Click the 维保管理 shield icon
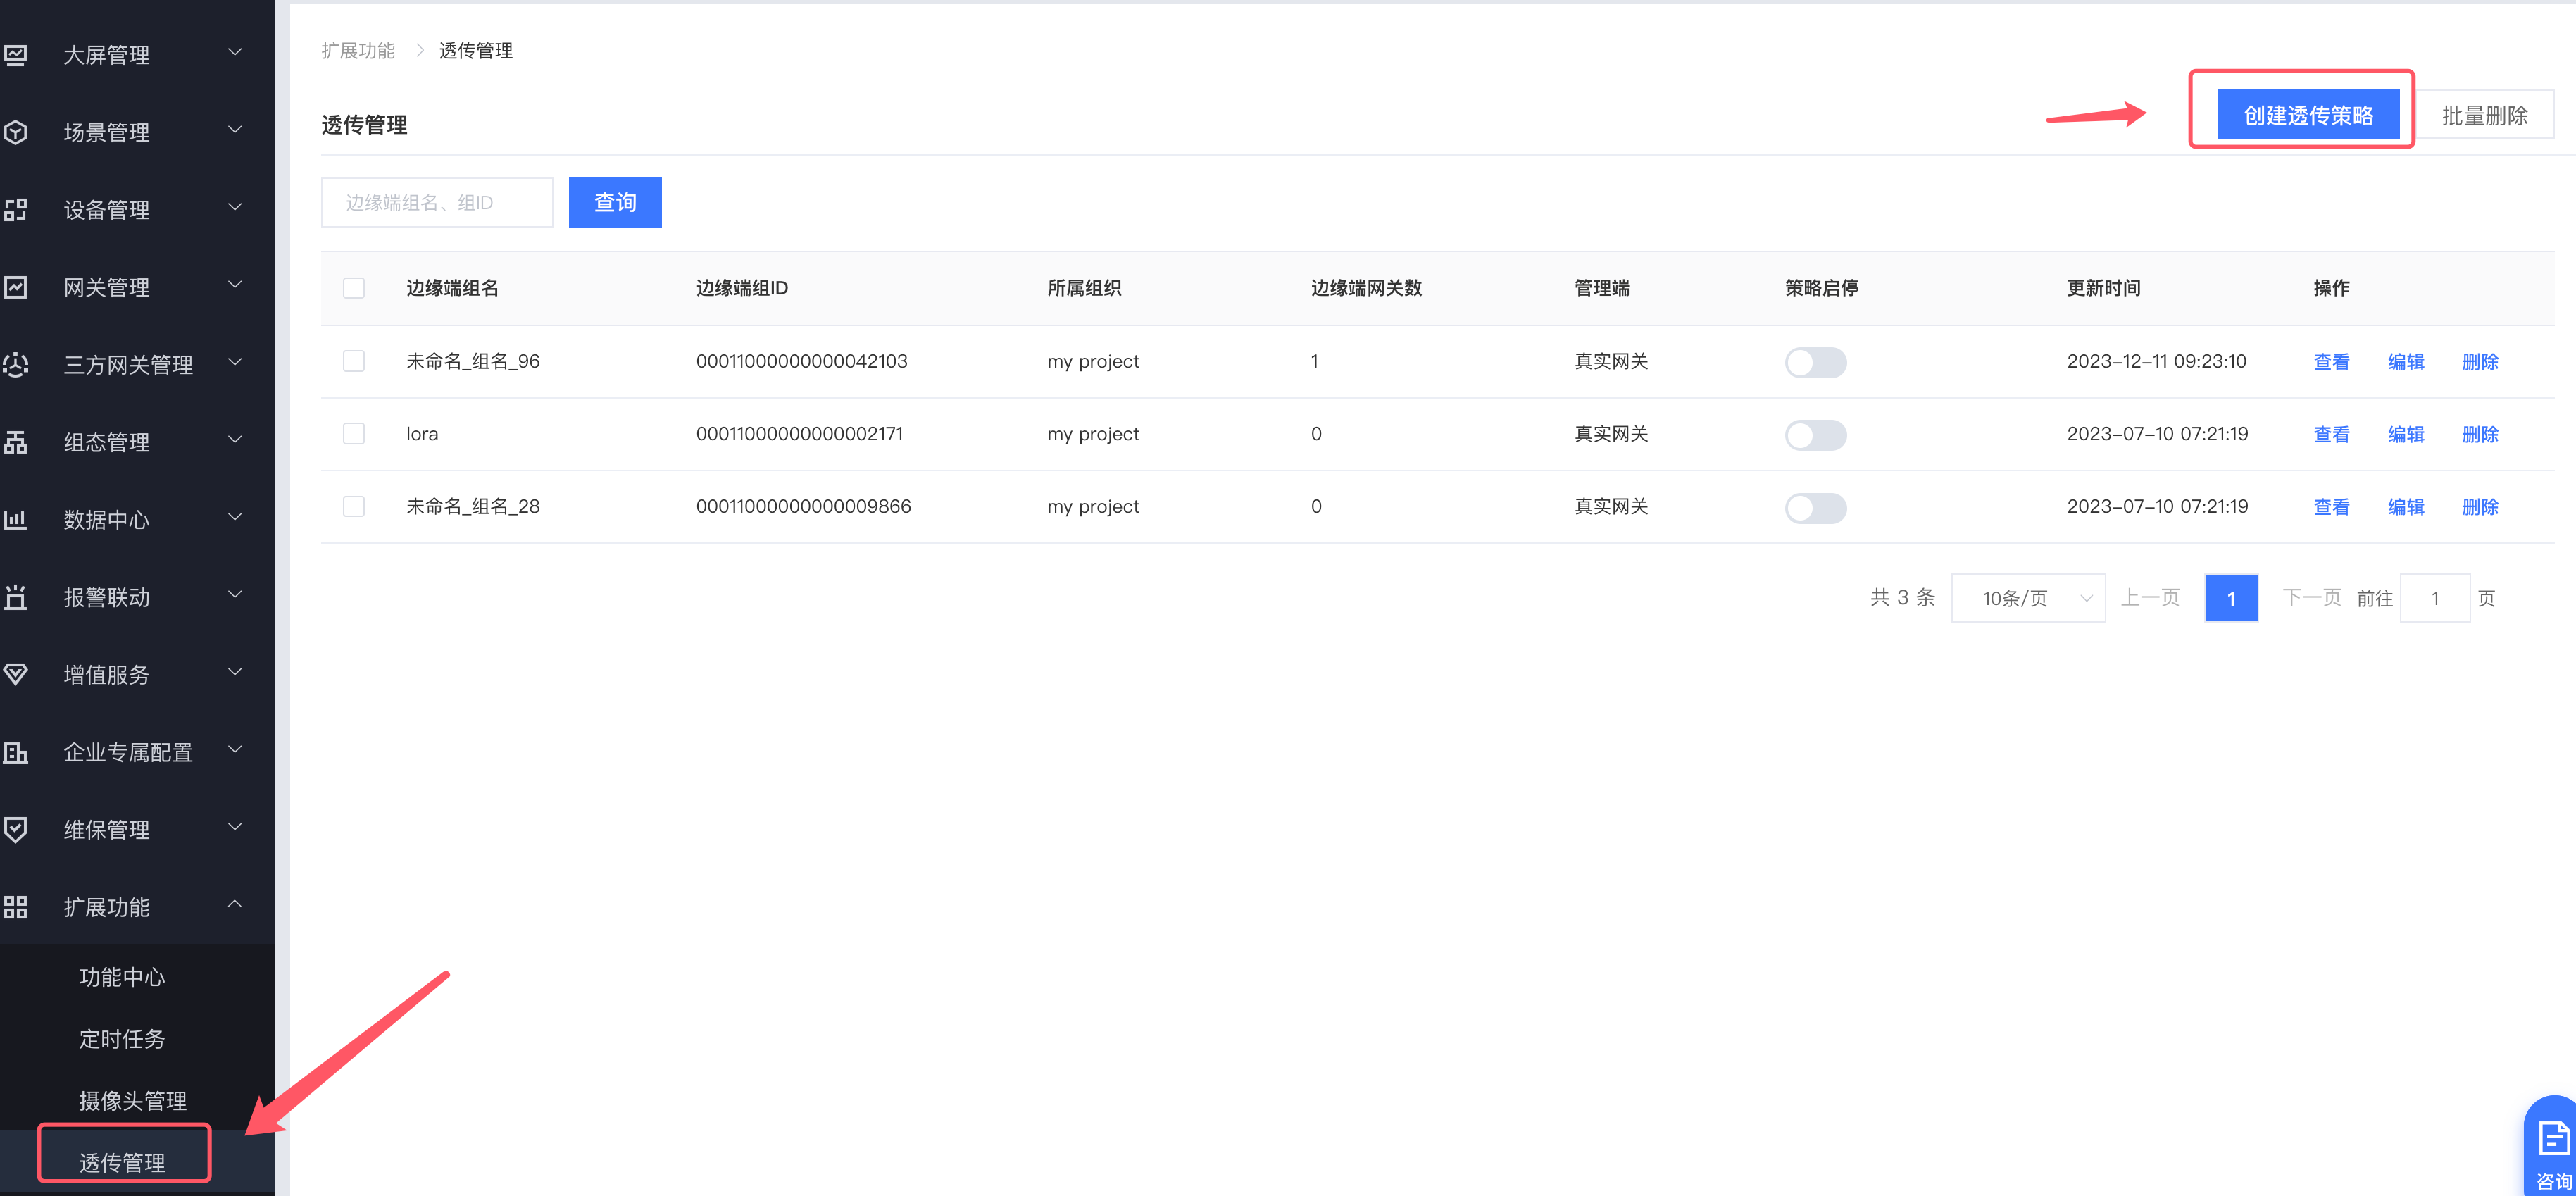The height and width of the screenshot is (1196, 2576). click(15, 829)
